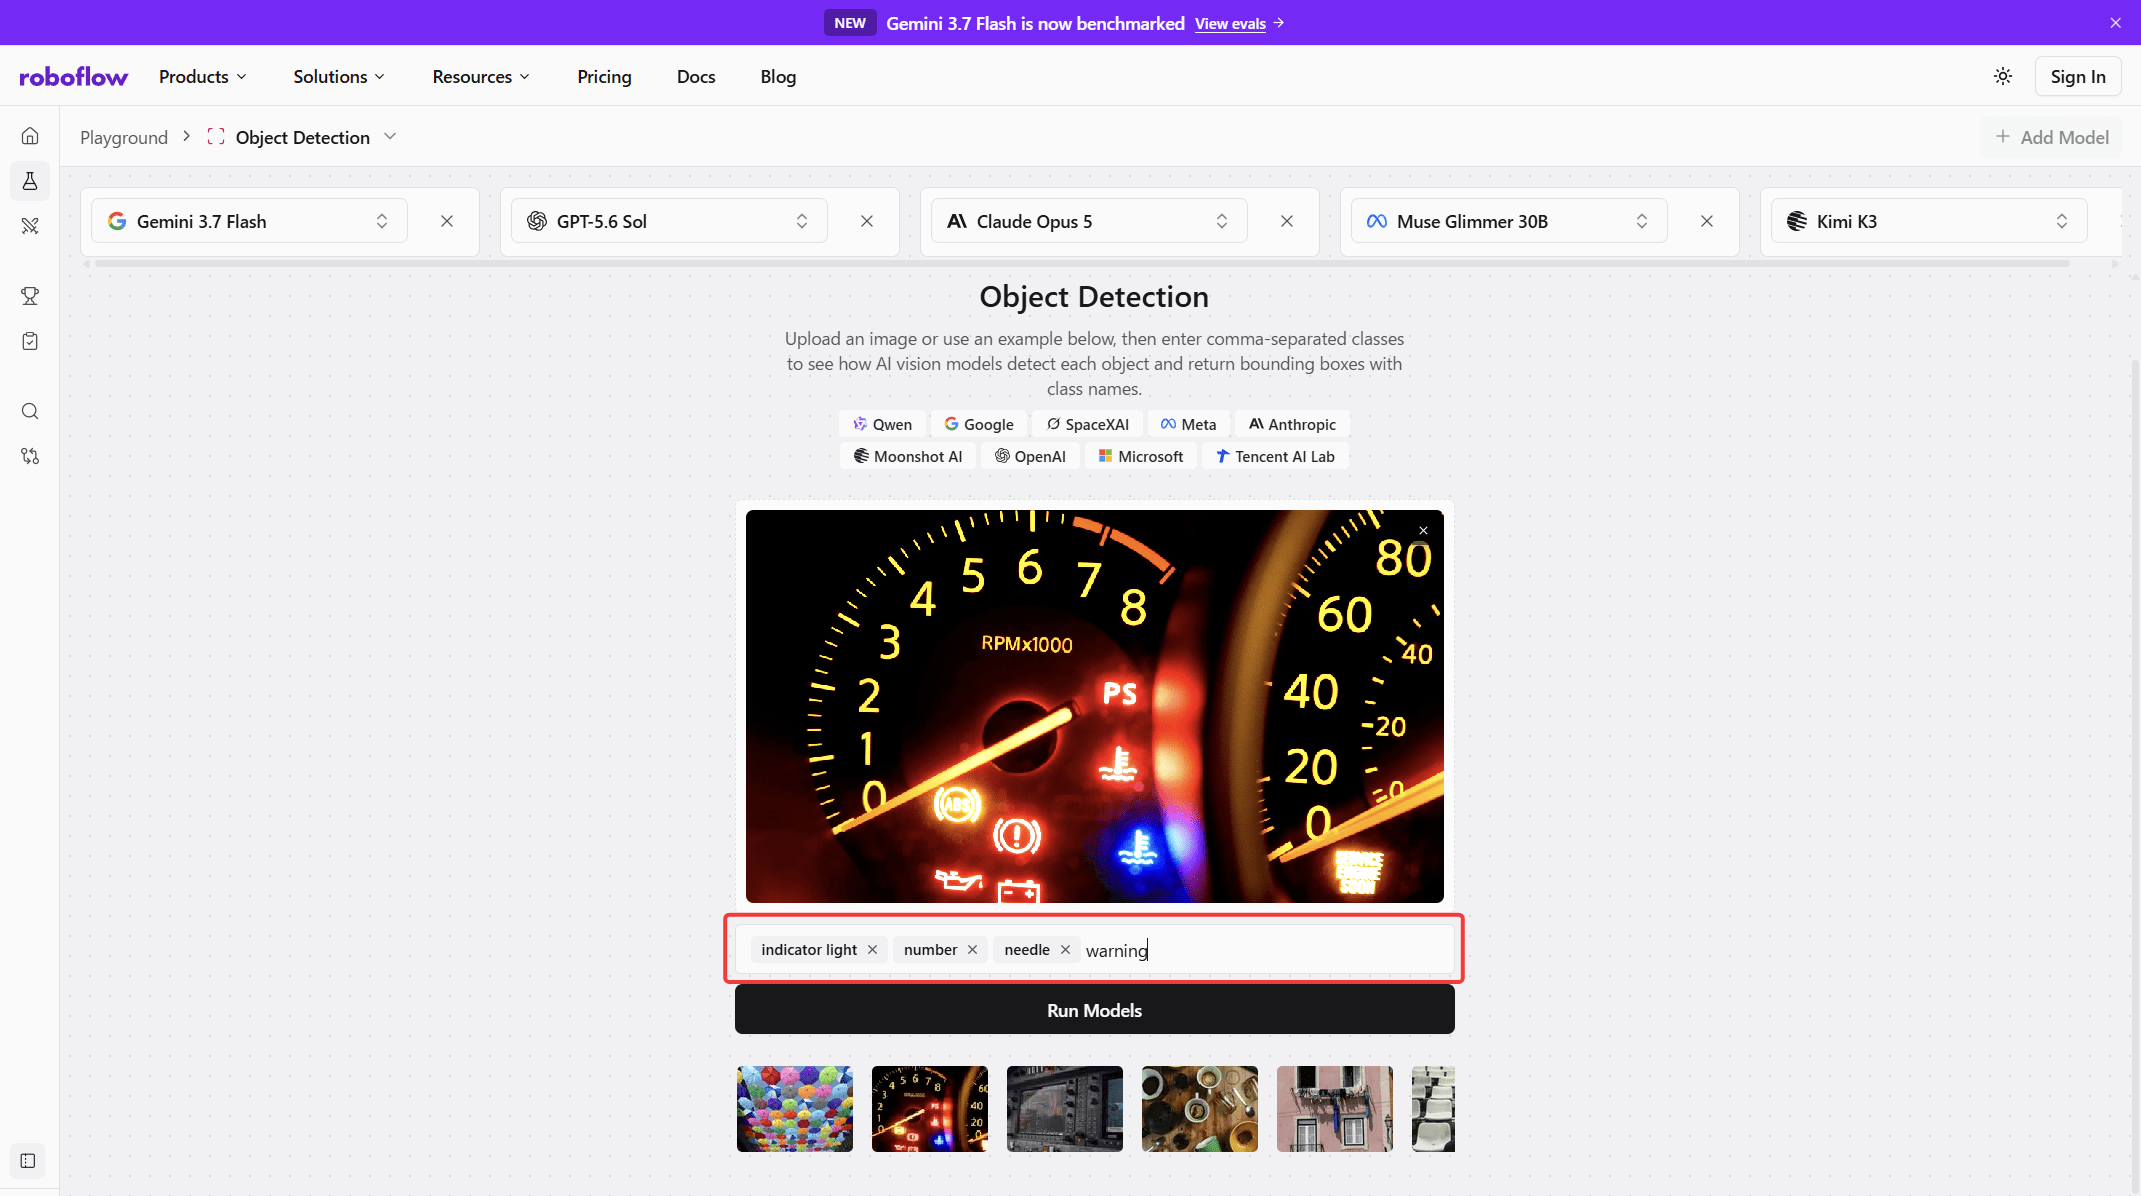
Task: Select the car dashboard example thumbnail
Action: pyautogui.click(x=930, y=1109)
